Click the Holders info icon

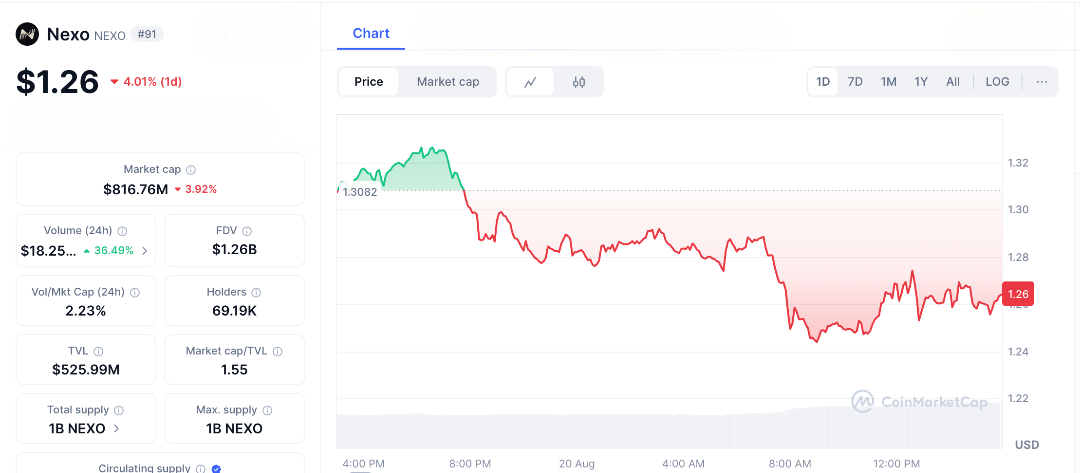coord(256,292)
